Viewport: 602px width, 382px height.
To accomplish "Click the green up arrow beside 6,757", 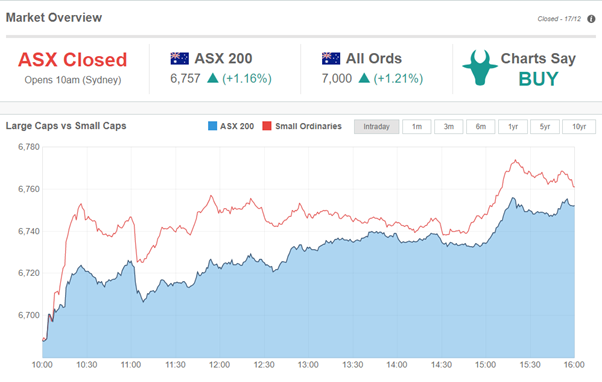I will click(213, 78).
